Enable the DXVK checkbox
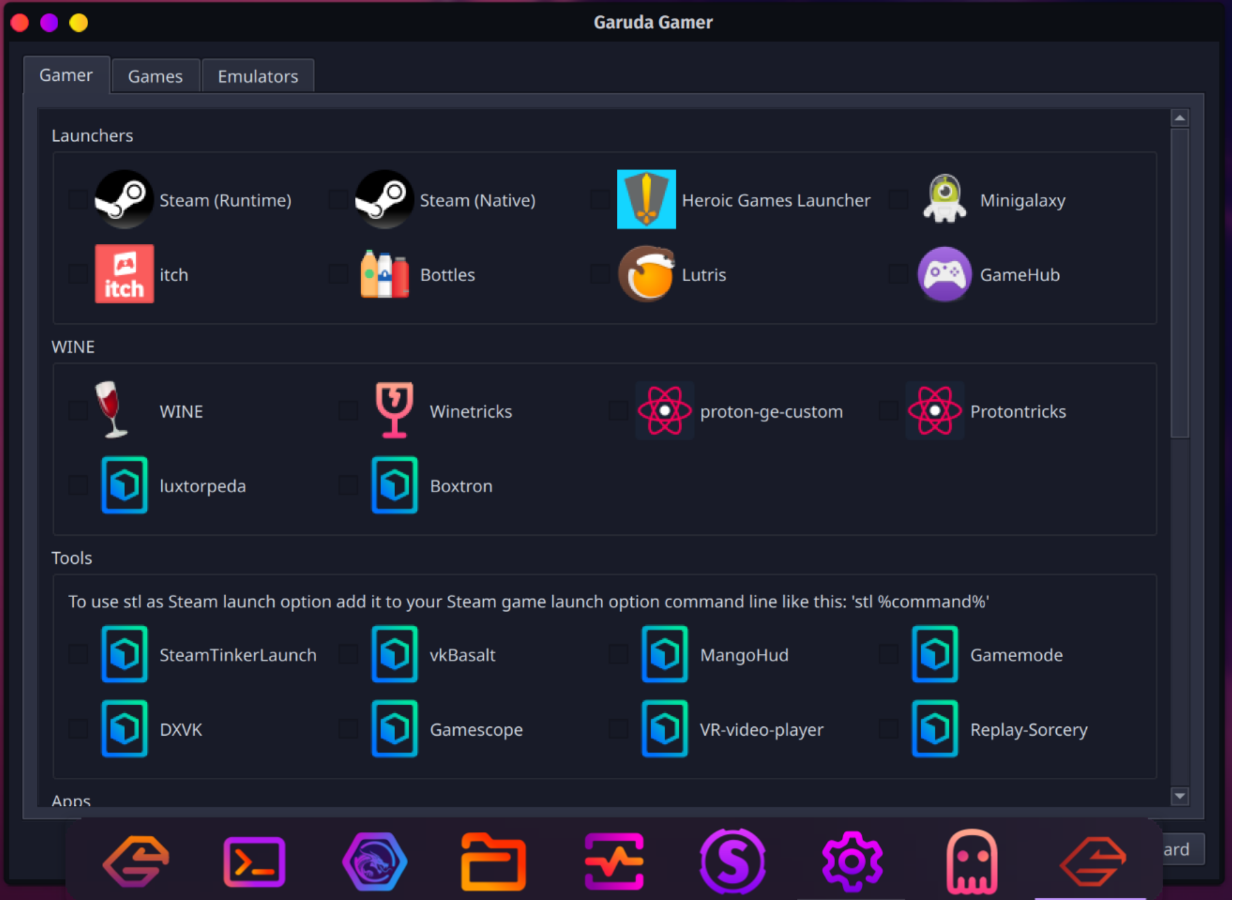Screen dimensions: 1233x900 click(77, 728)
